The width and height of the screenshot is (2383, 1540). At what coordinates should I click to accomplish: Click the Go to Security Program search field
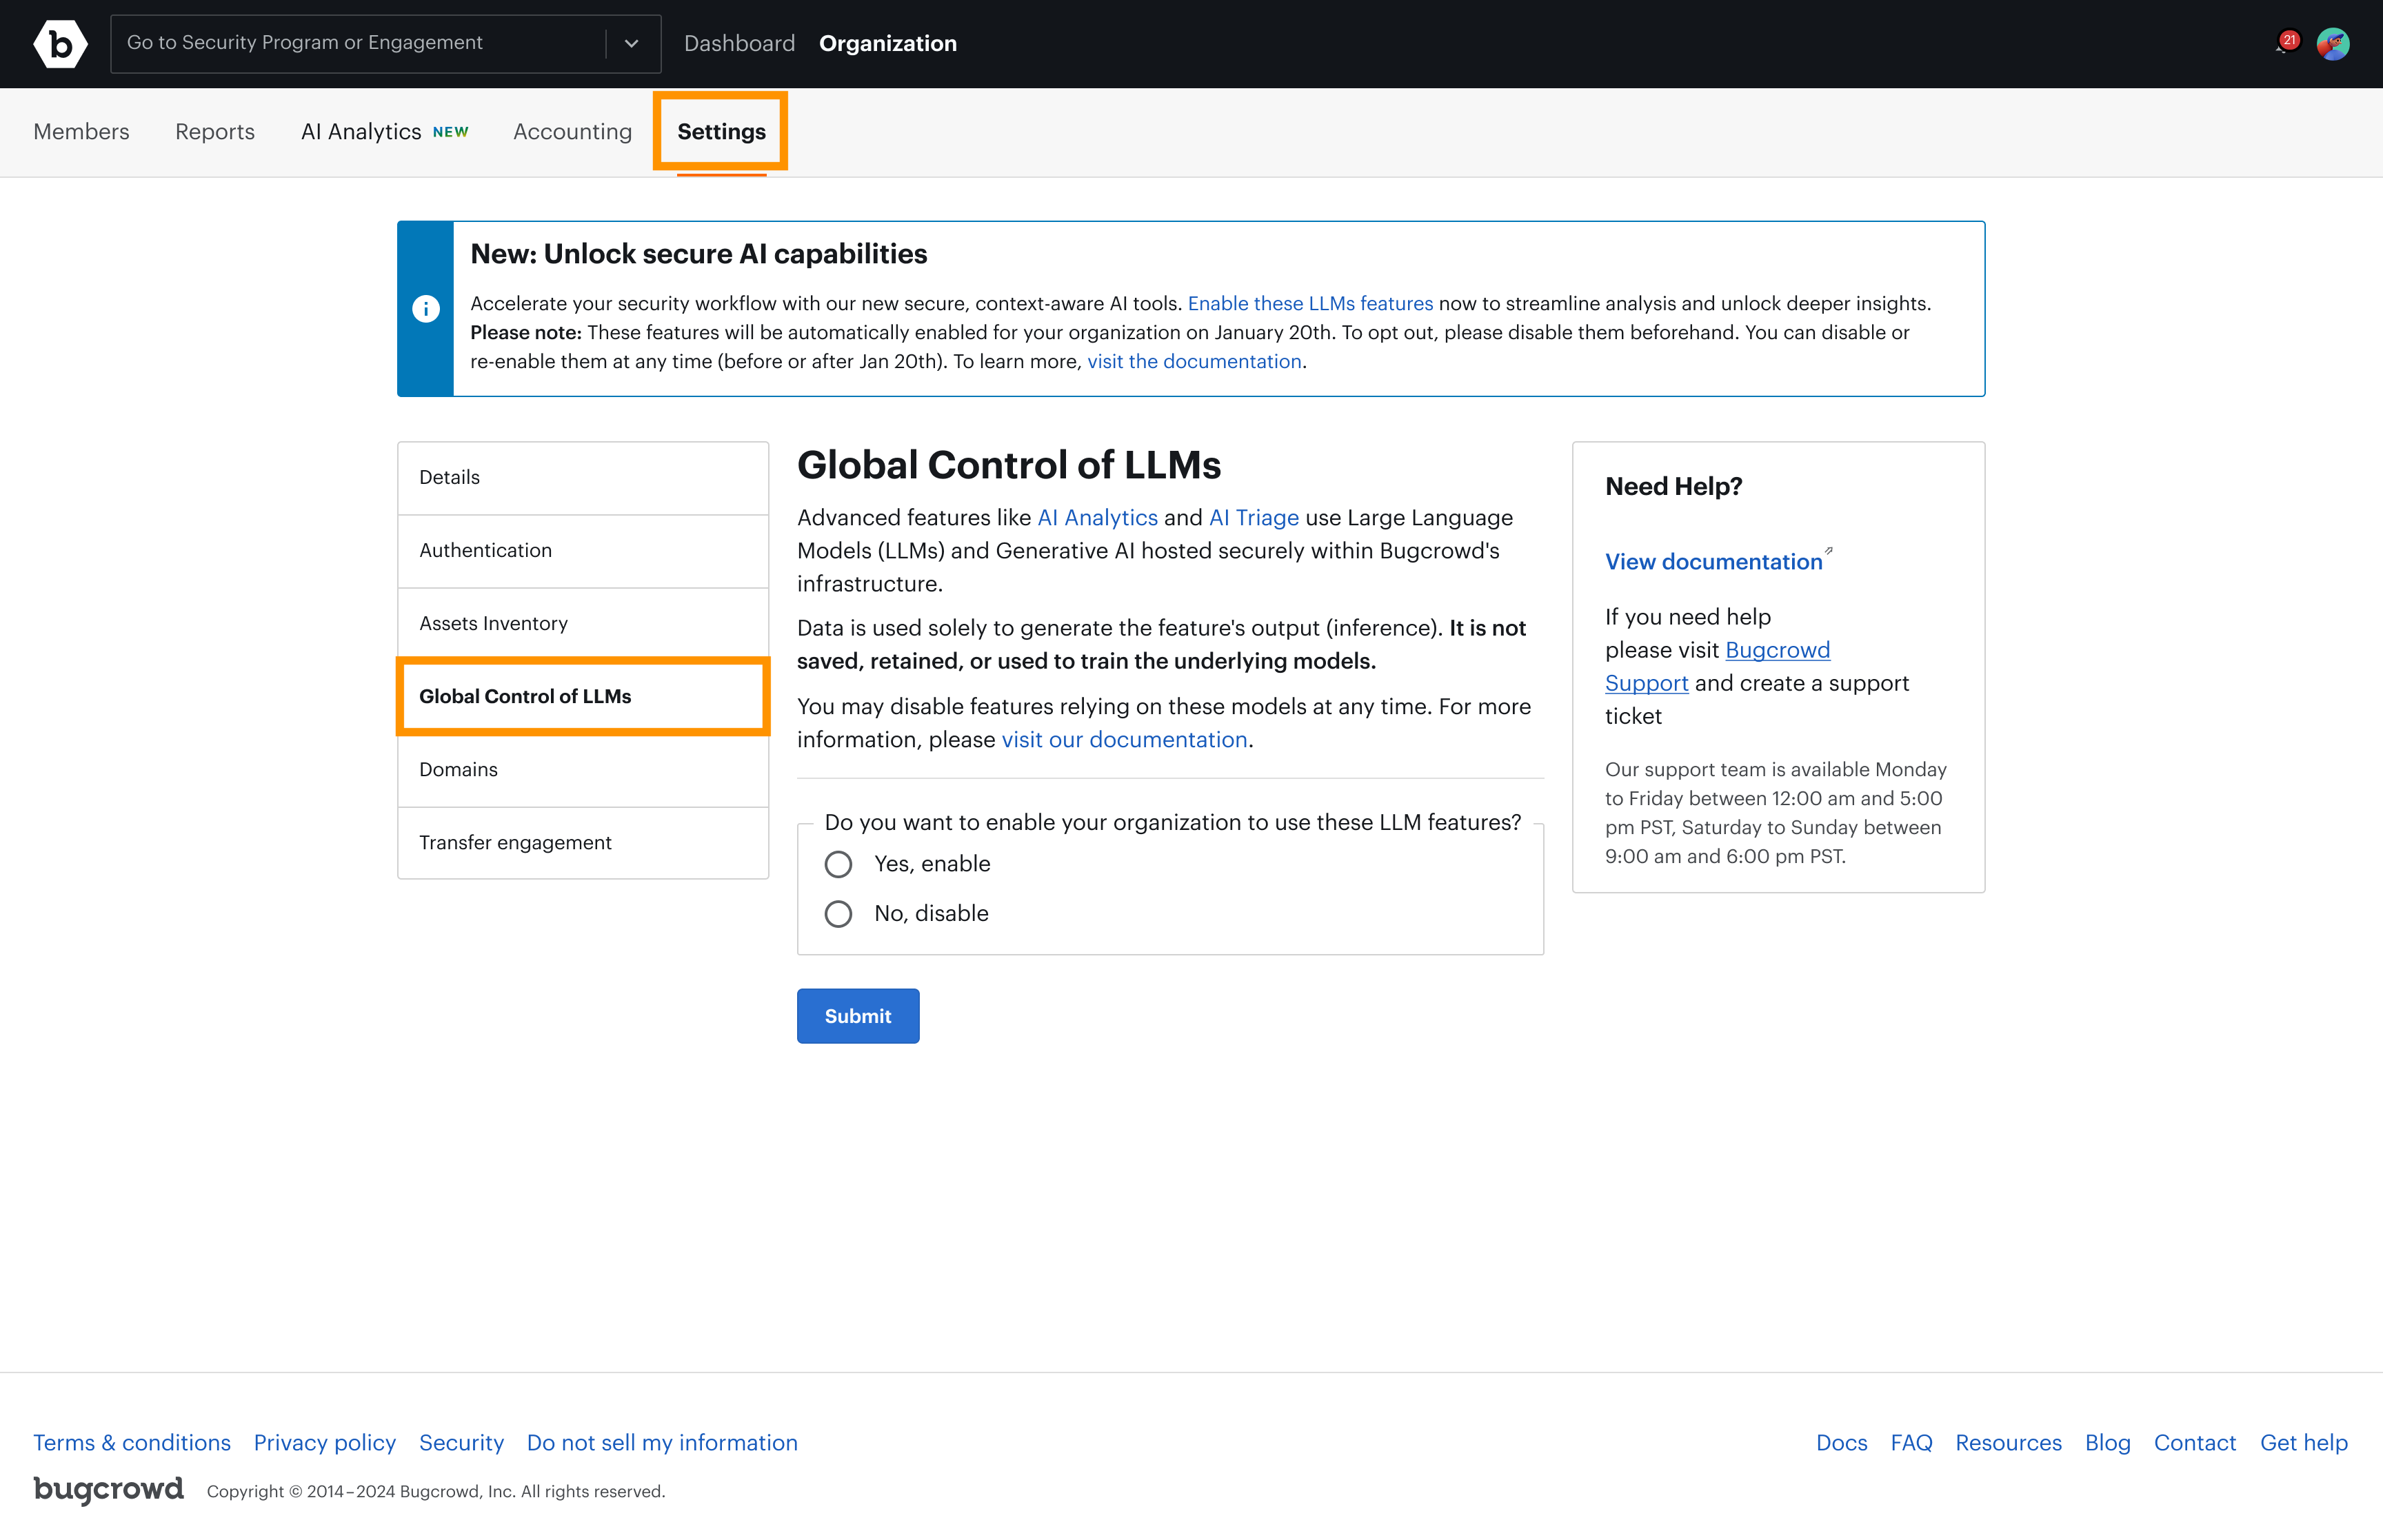[350, 43]
